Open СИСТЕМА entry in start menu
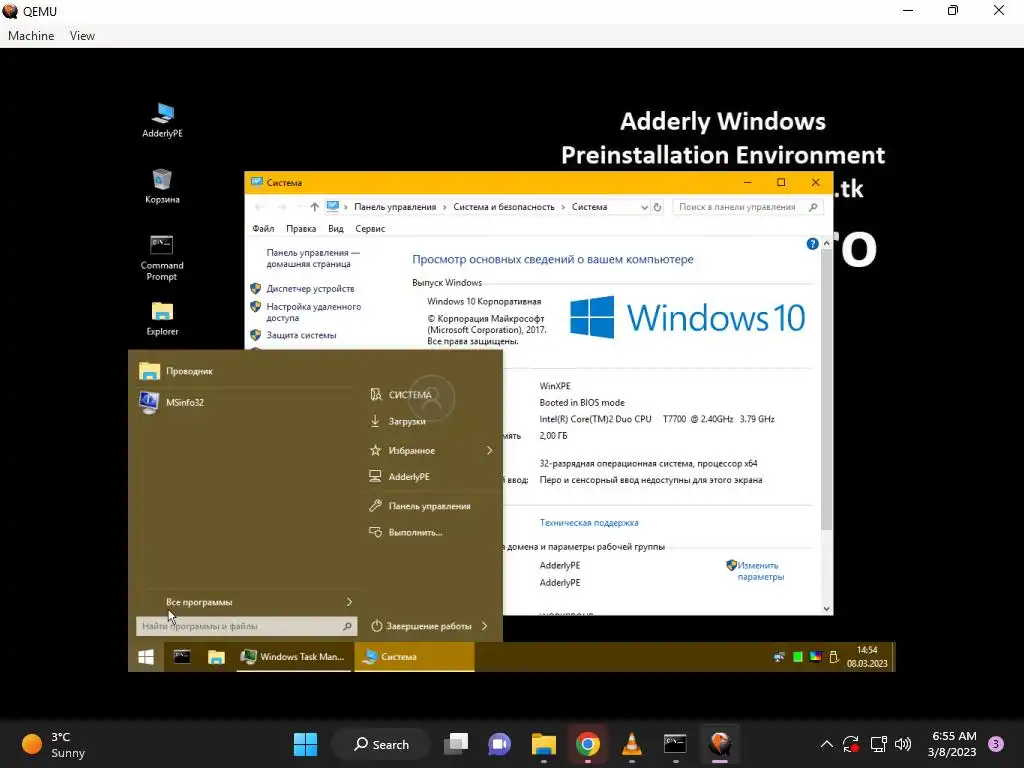The image size is (1024, 768). 409,394
